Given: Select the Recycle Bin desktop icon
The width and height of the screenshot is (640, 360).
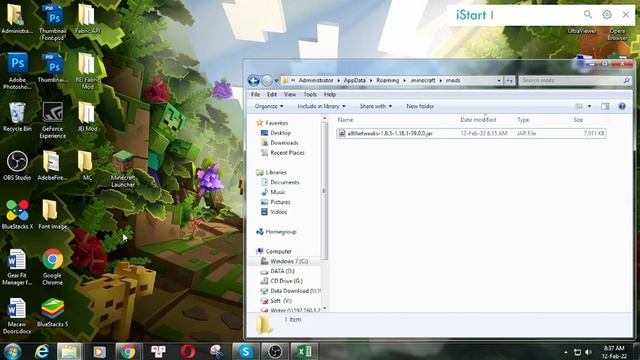Looking at the screenshot, I should pyautogui.click(x=17, y=116).
